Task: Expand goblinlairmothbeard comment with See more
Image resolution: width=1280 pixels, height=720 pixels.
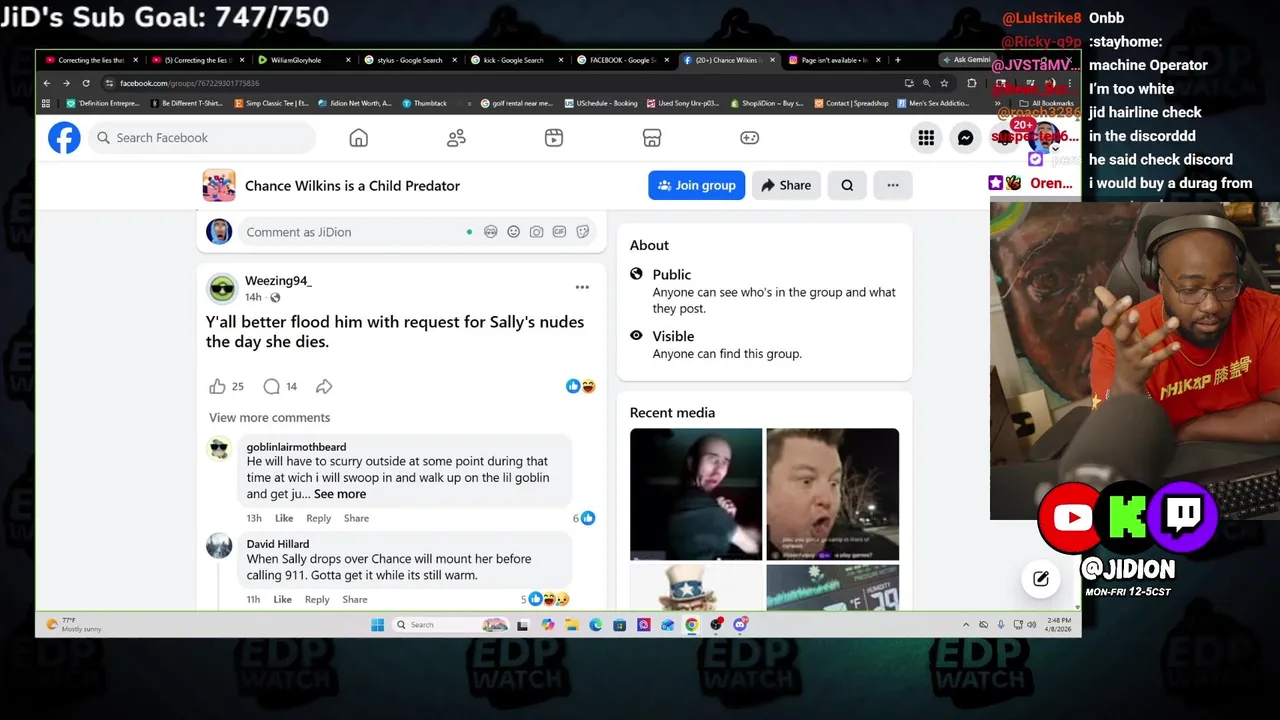Action: [x=340, y=494]
